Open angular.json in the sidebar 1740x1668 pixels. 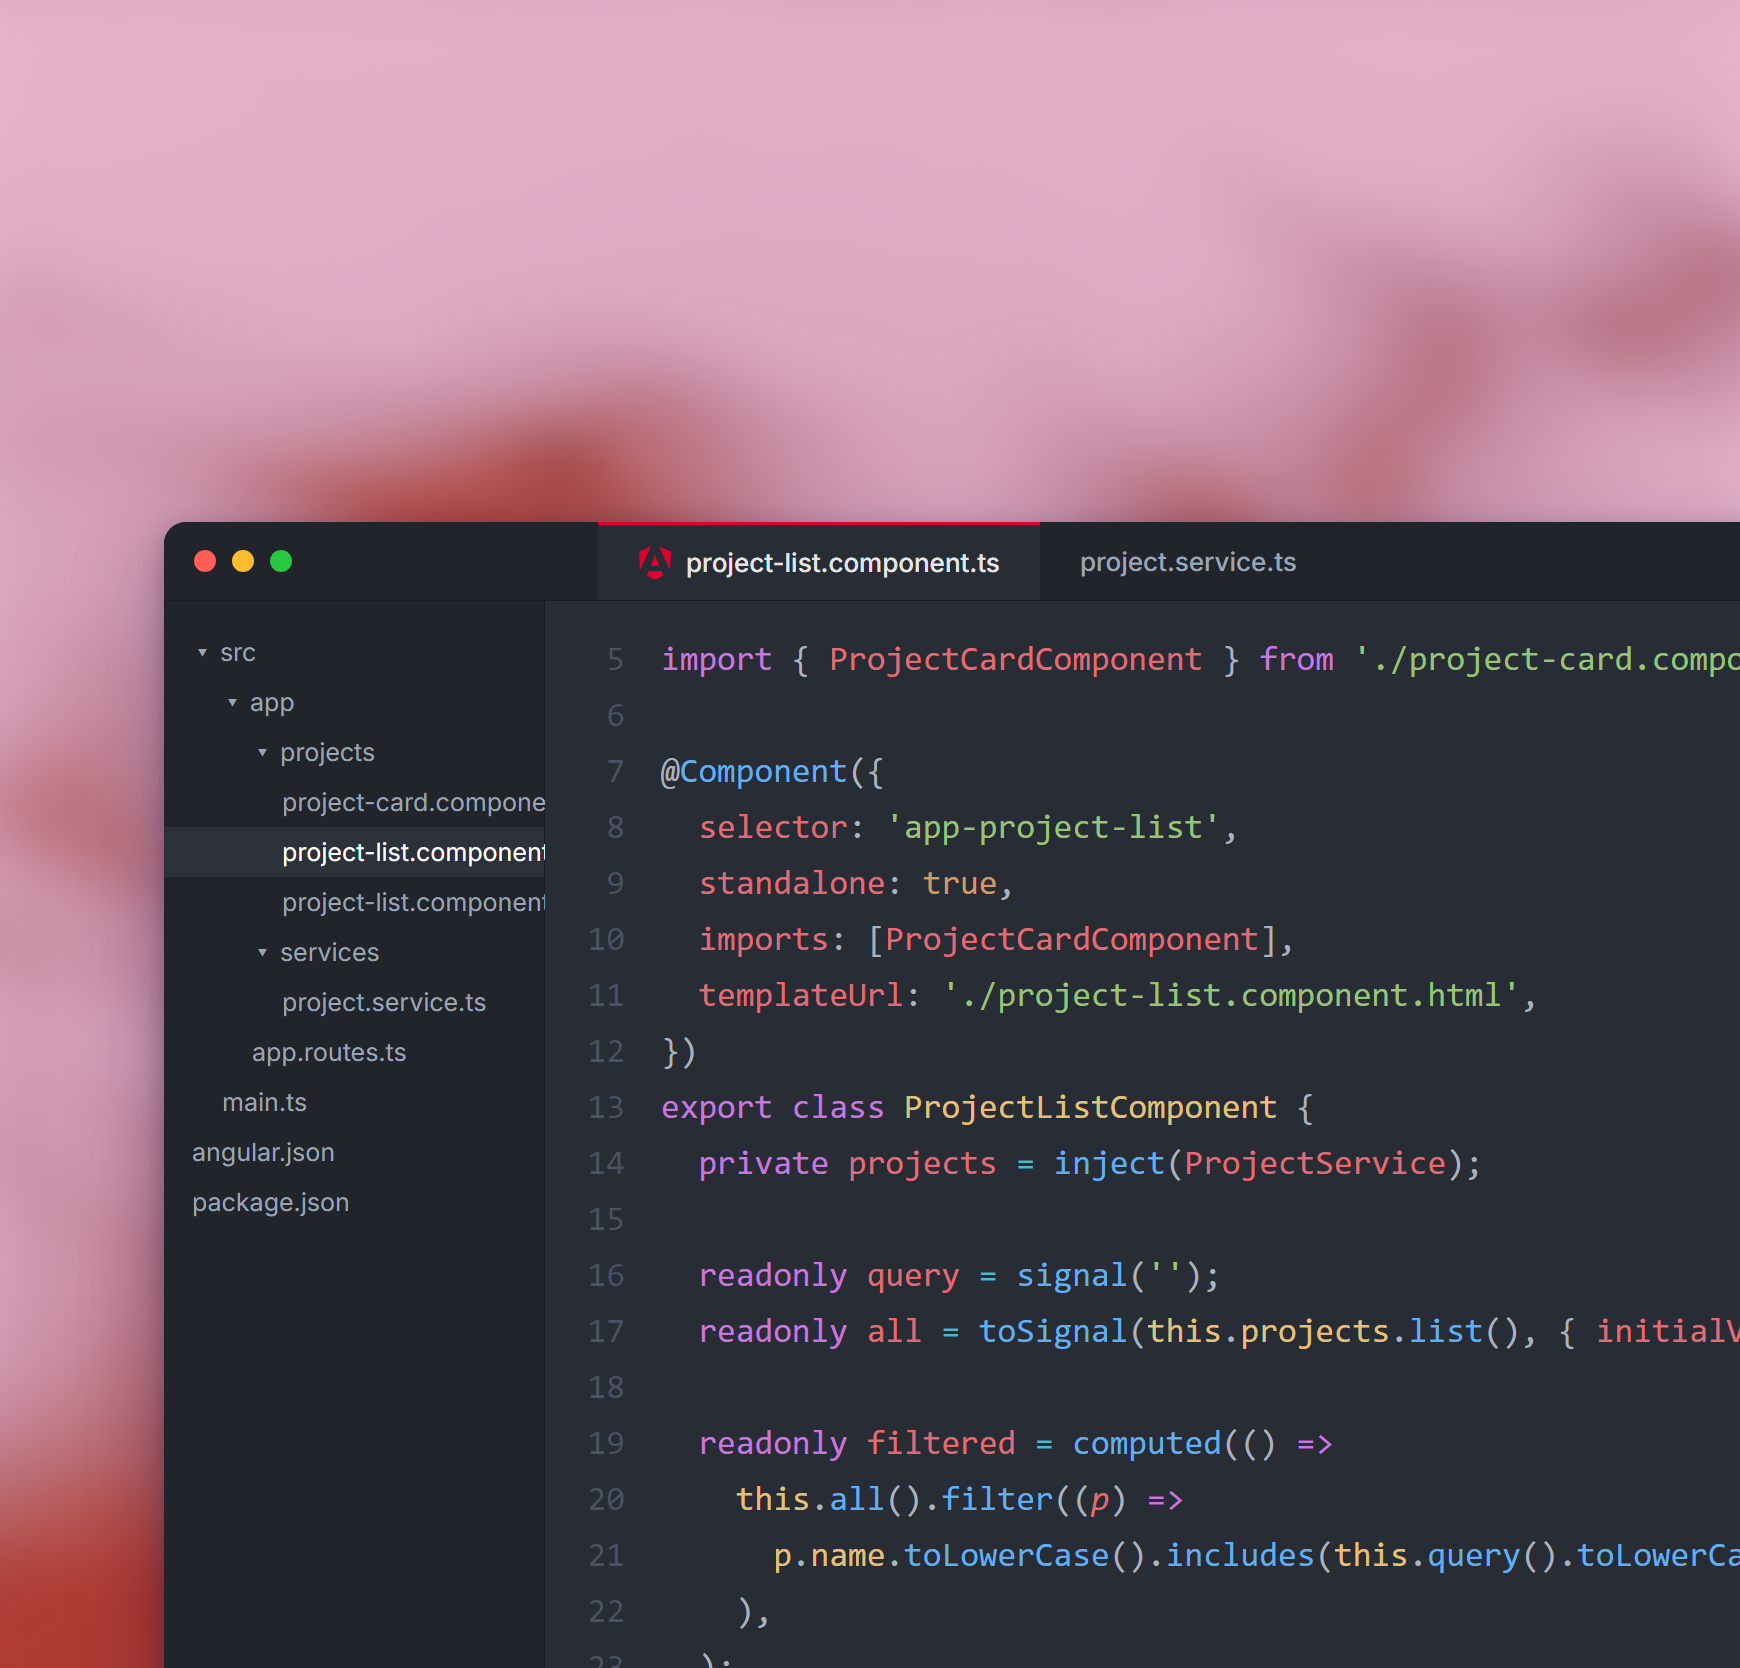tap(355, 1152)
